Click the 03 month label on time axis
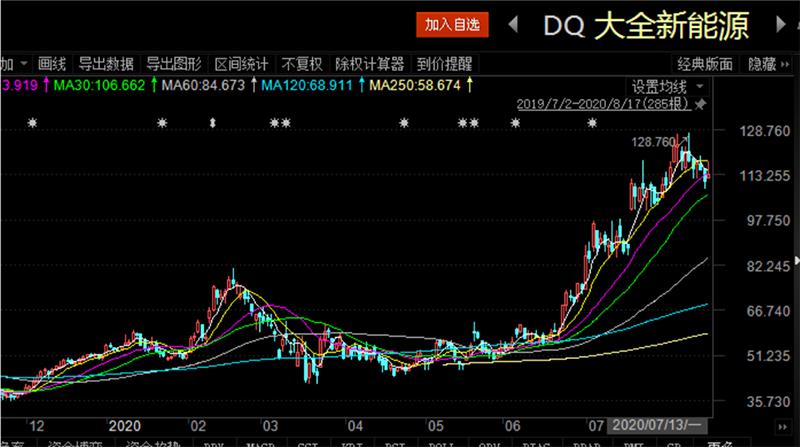This screenshot has height=448, width=800. point(270,426)
